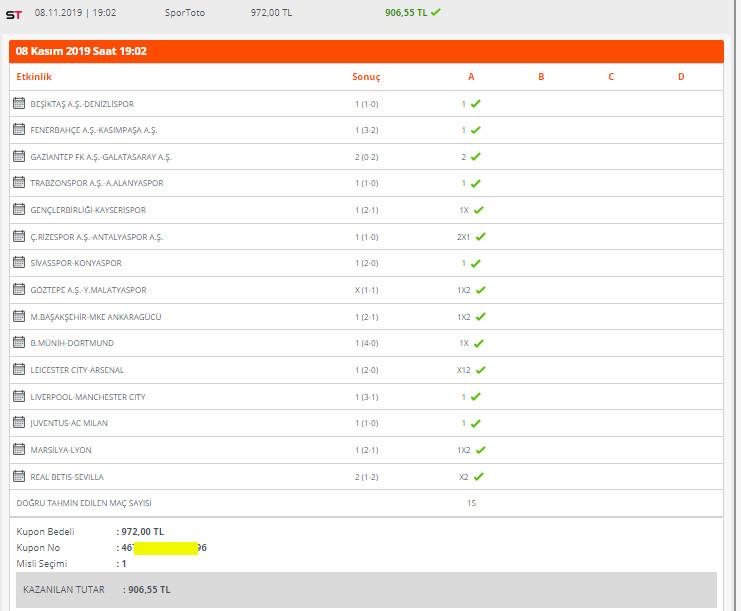The width and height of the screenshot is (741, 611).
Task: Click the Kupon Bedeli value 972,00 TL
Action: point(143,532)
